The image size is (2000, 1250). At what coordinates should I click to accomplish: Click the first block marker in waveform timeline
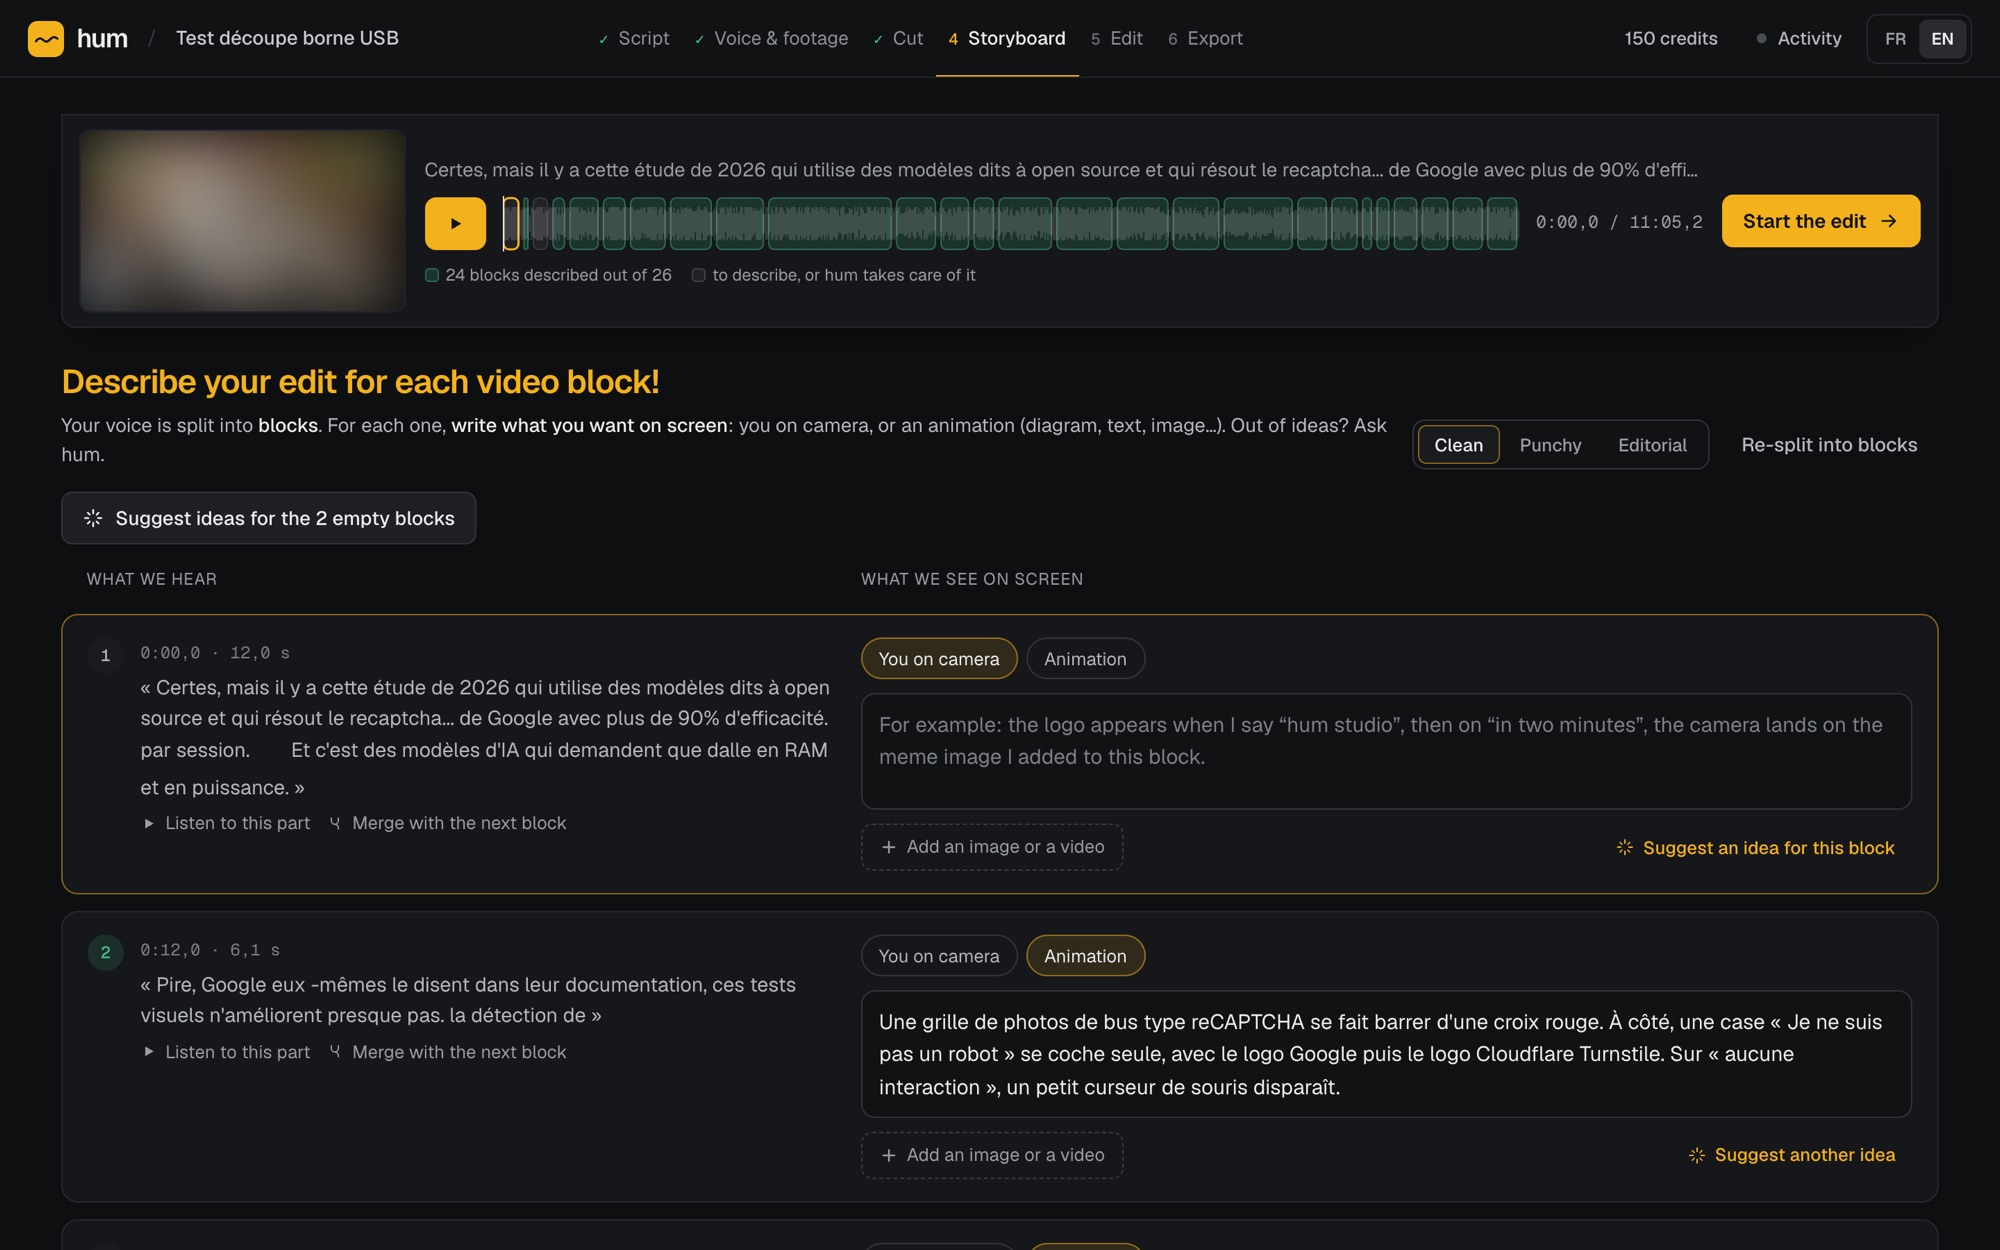click(x=511, y=223)
